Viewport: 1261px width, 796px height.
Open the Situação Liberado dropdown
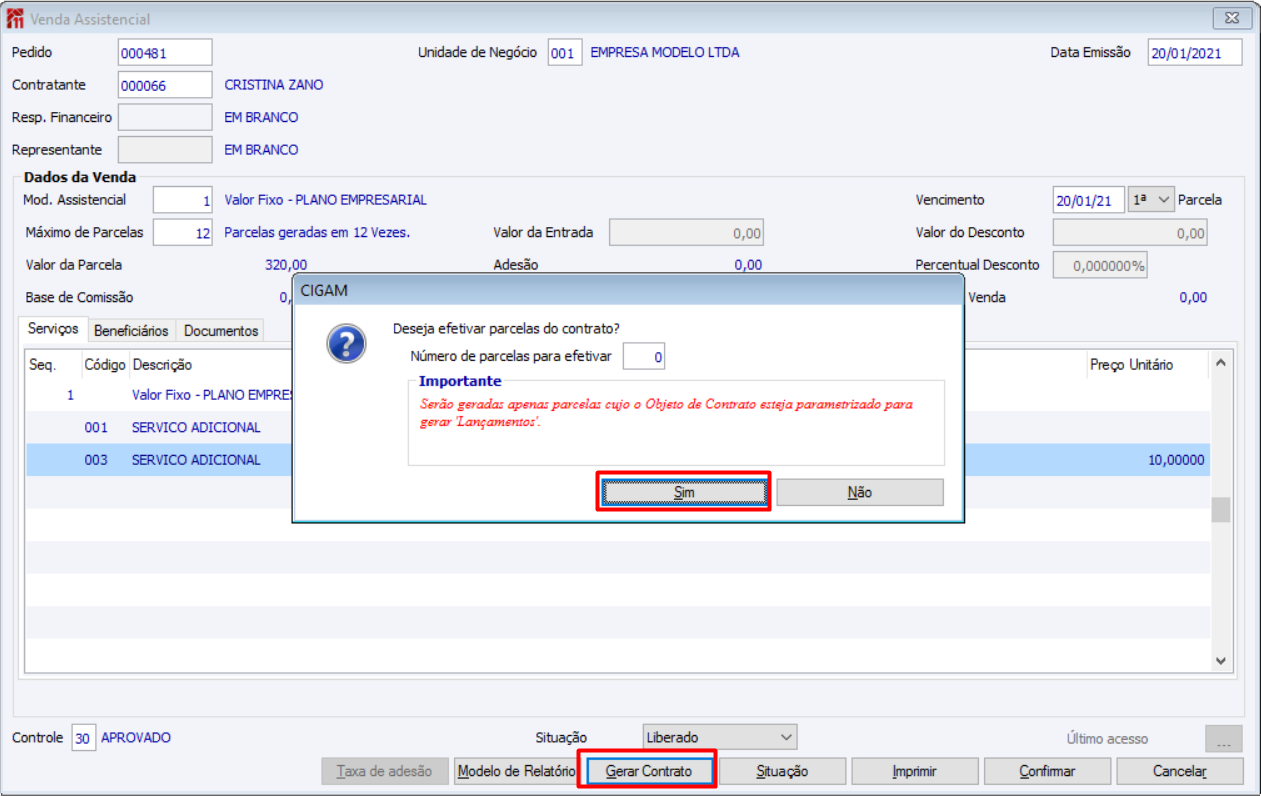click(x=719, y=737)
